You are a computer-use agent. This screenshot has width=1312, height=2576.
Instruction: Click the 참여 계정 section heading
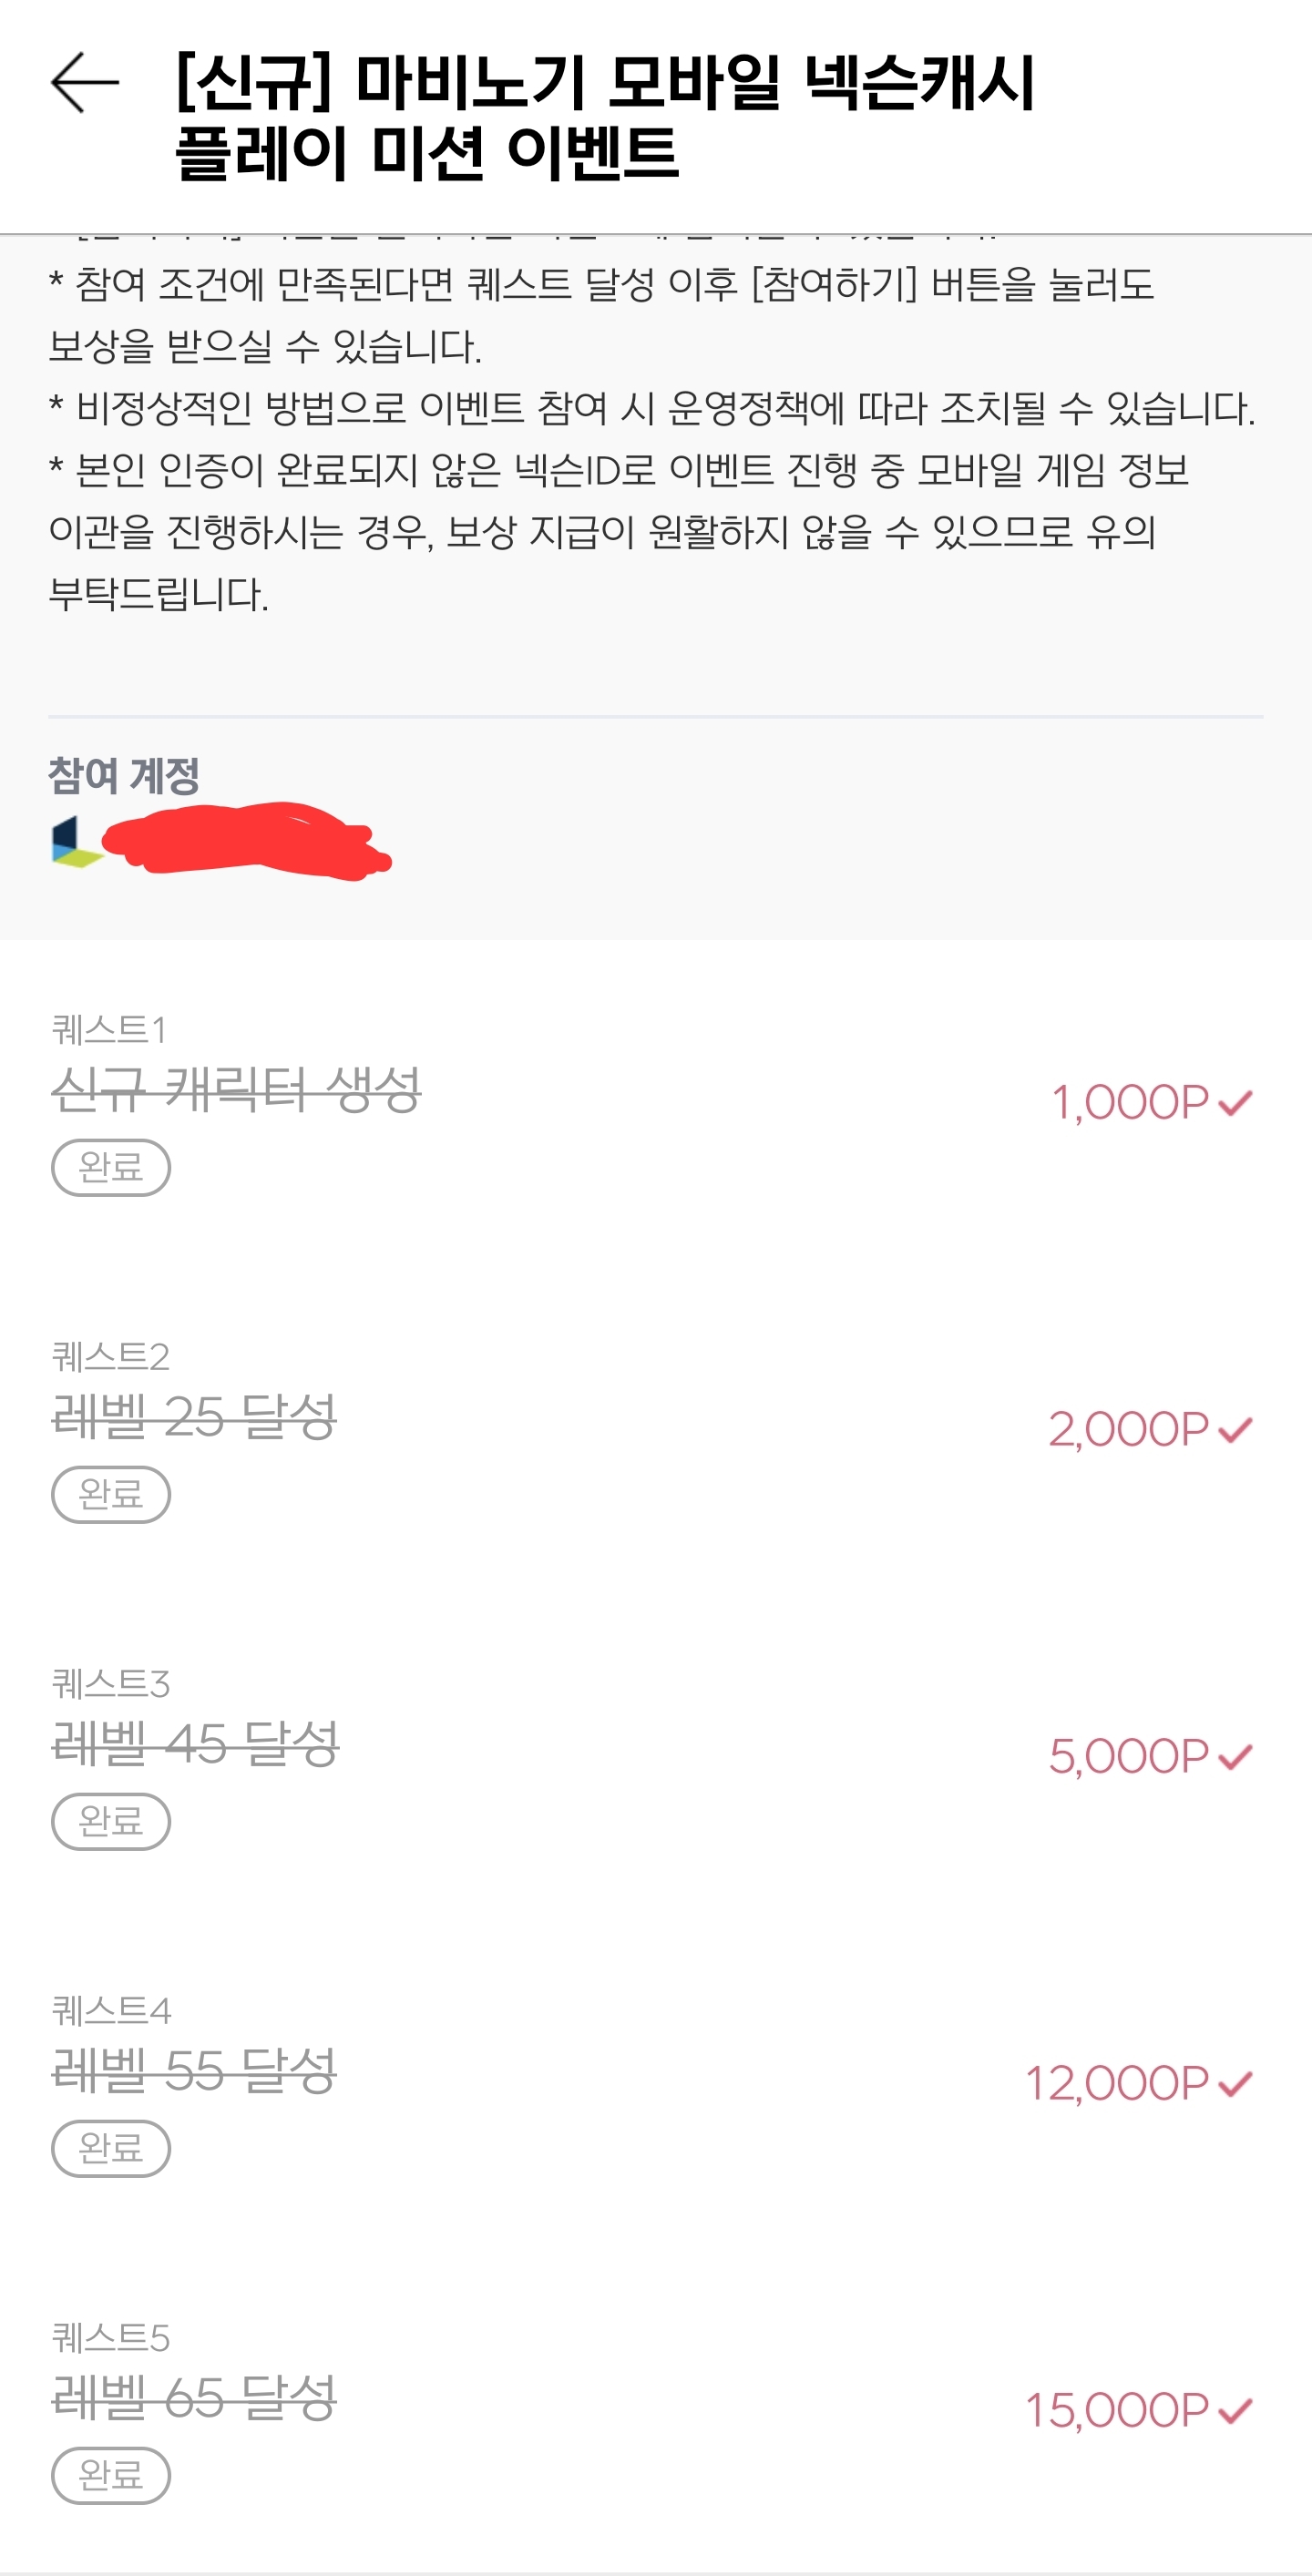pyautogui.click(x=124, y=776)
